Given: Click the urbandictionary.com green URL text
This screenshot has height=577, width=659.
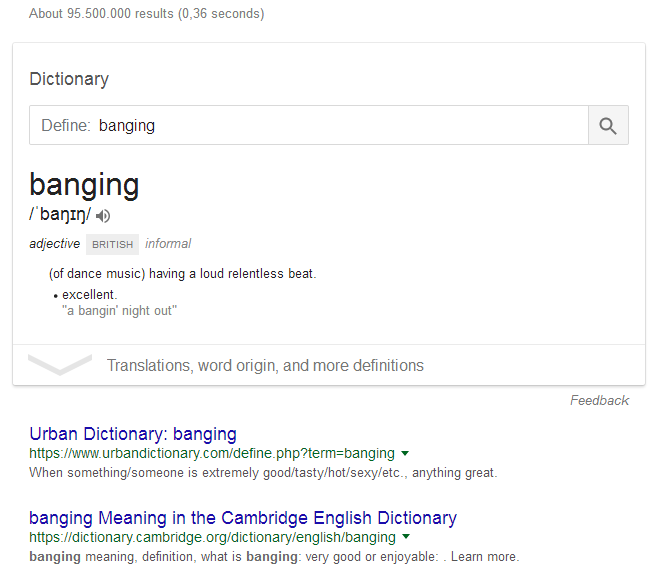Looking at the screenshot, I should [212, 453].
